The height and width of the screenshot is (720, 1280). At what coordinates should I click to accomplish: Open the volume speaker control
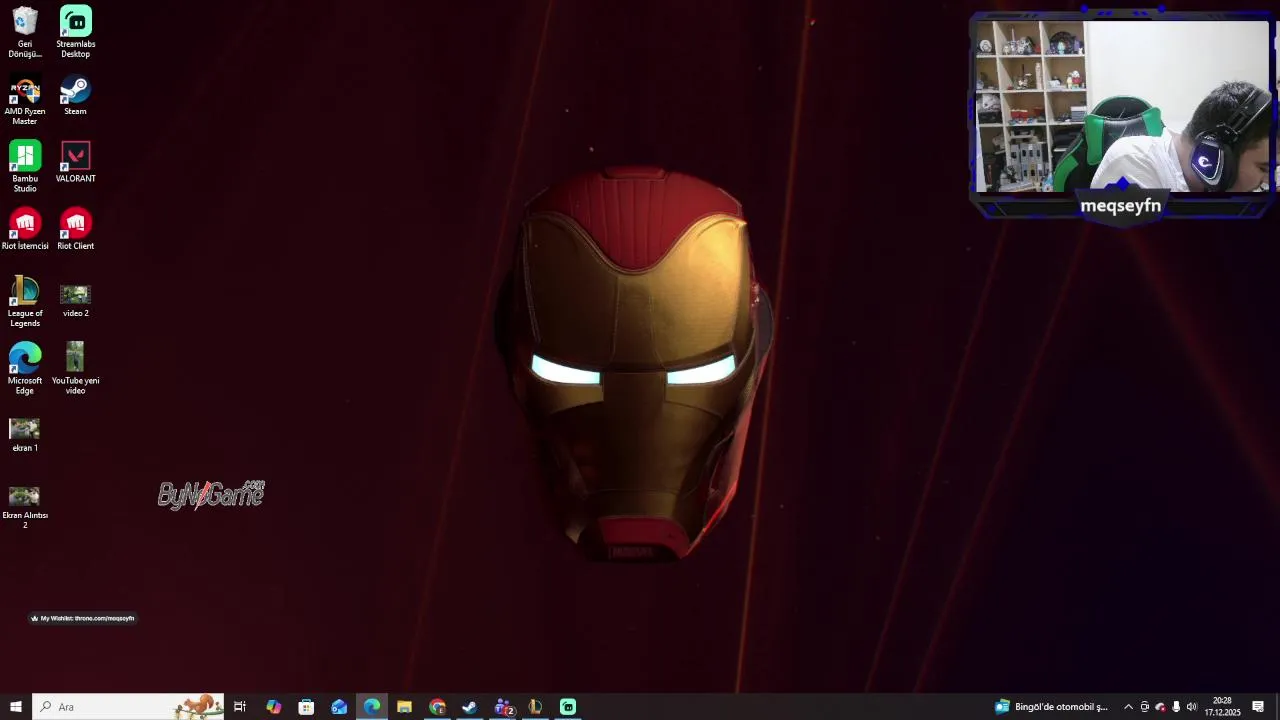[1191, 707]
